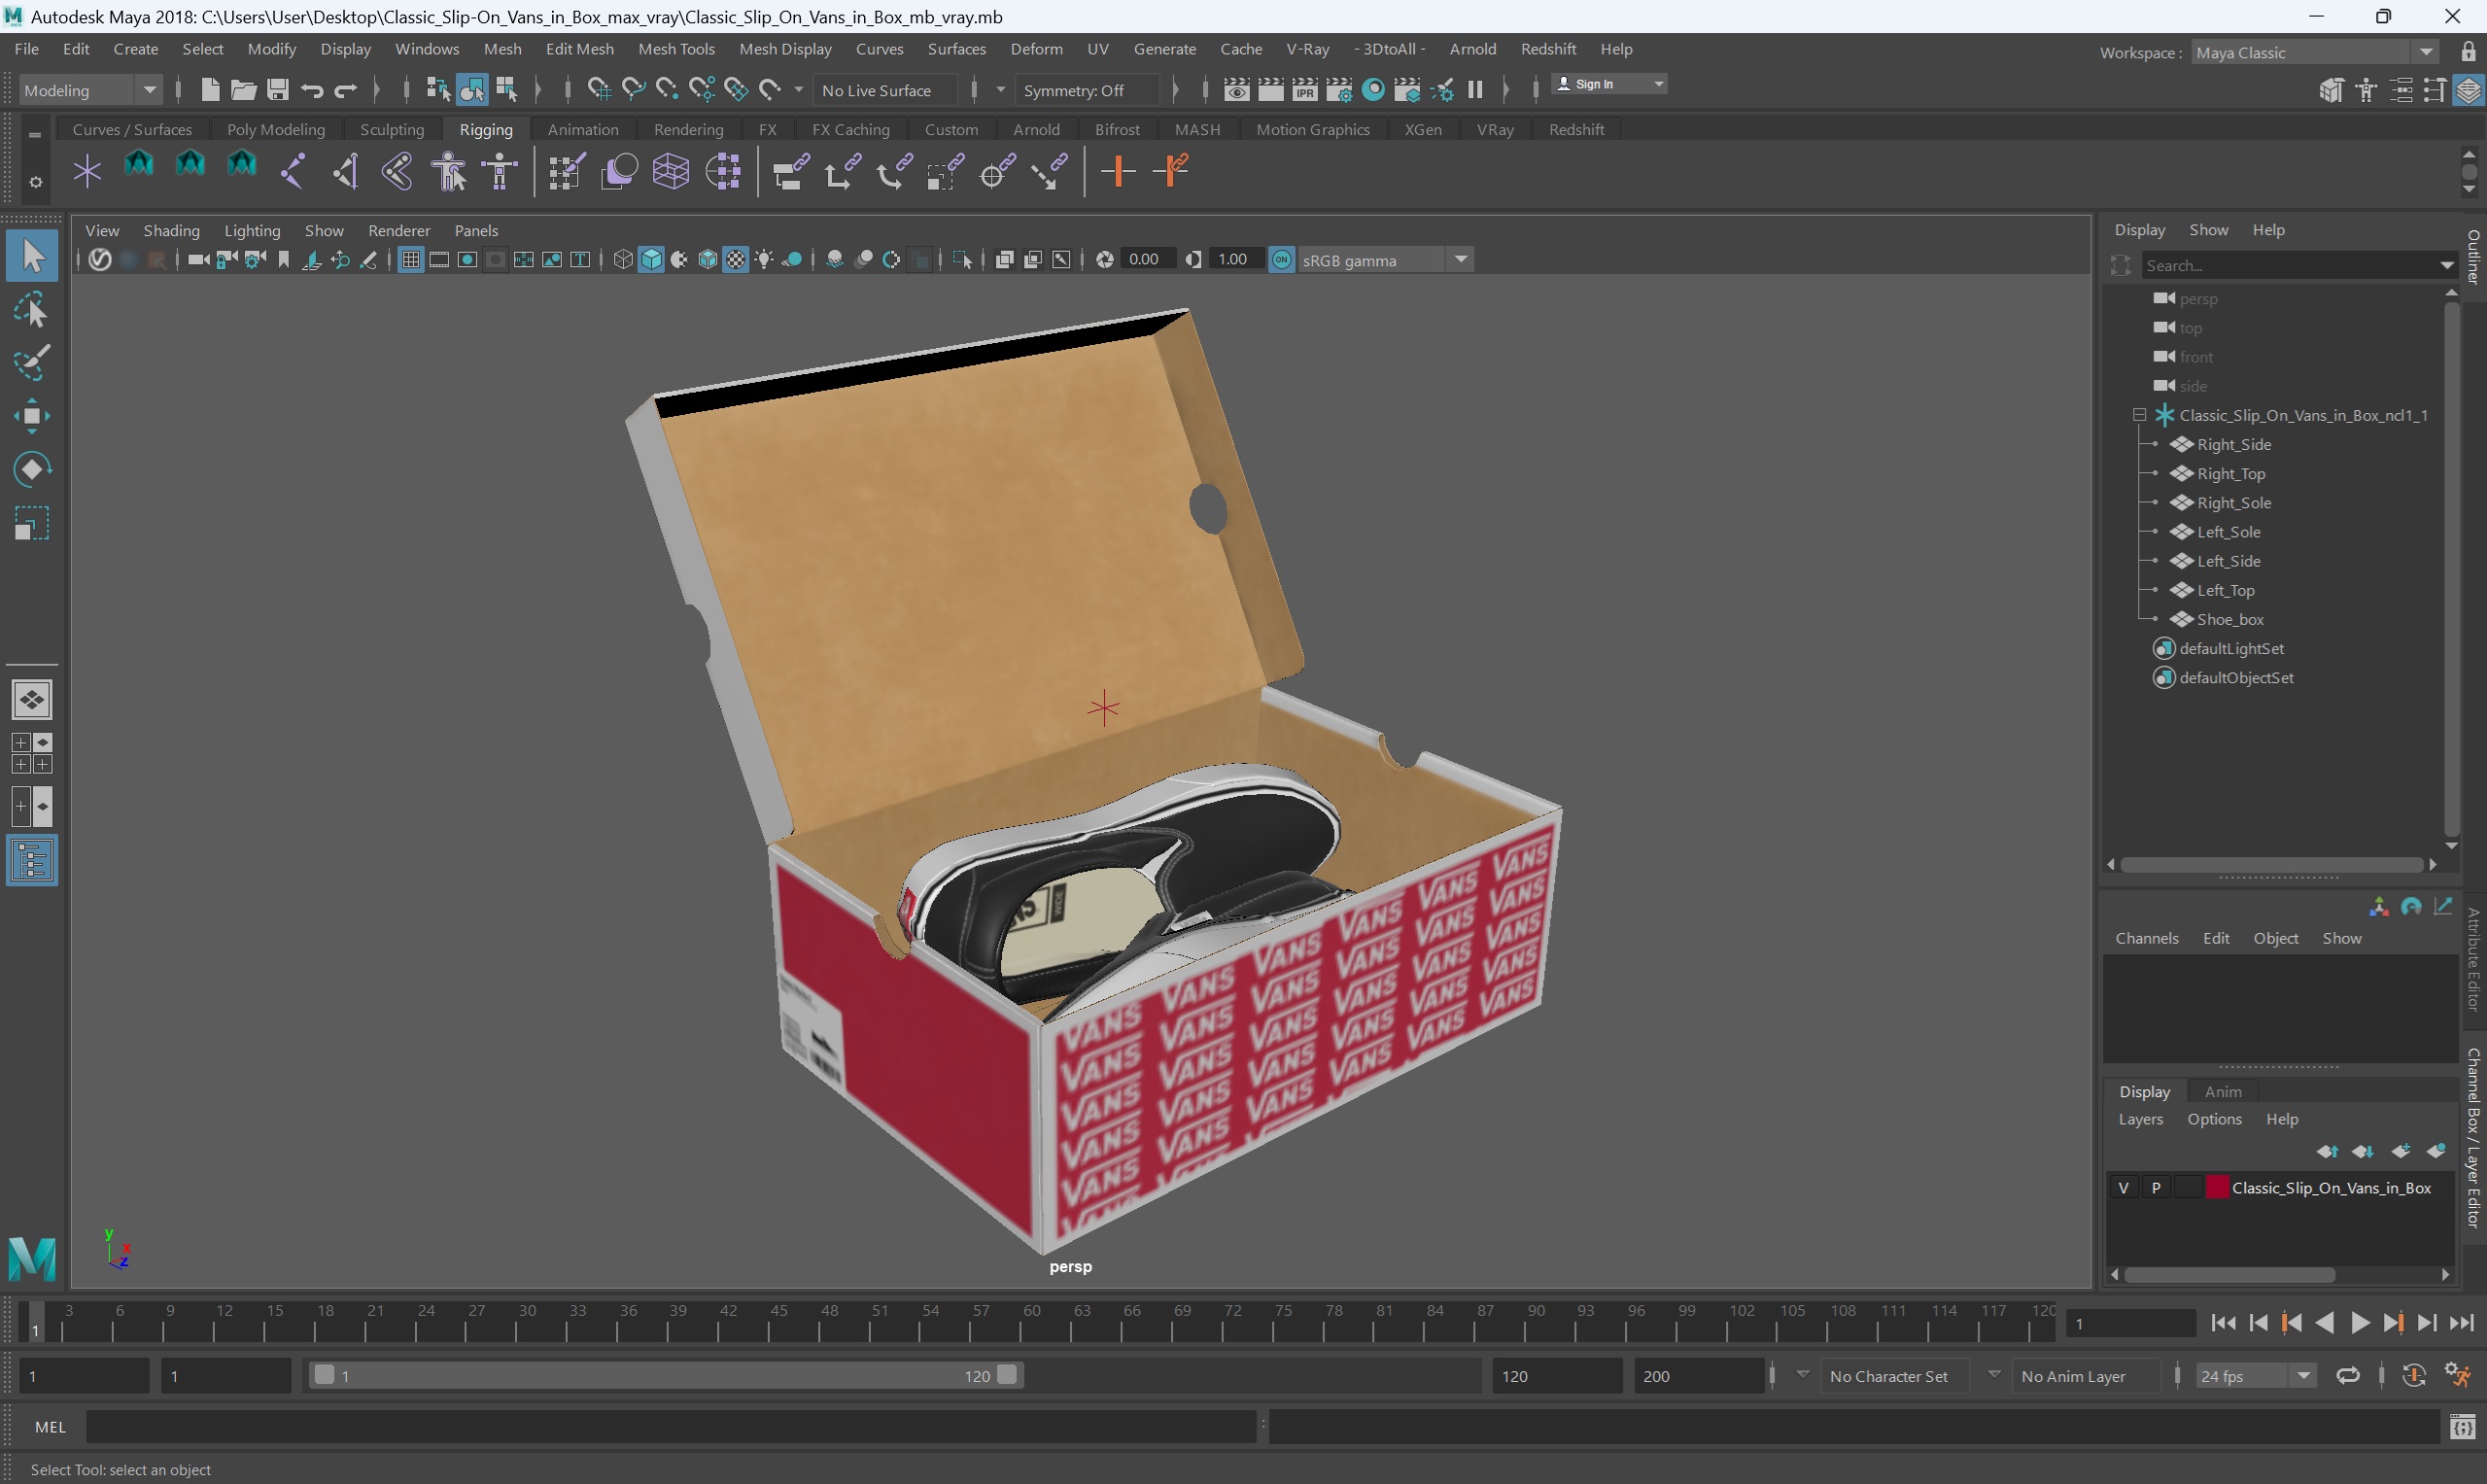Open the Deform menu

1036,49
